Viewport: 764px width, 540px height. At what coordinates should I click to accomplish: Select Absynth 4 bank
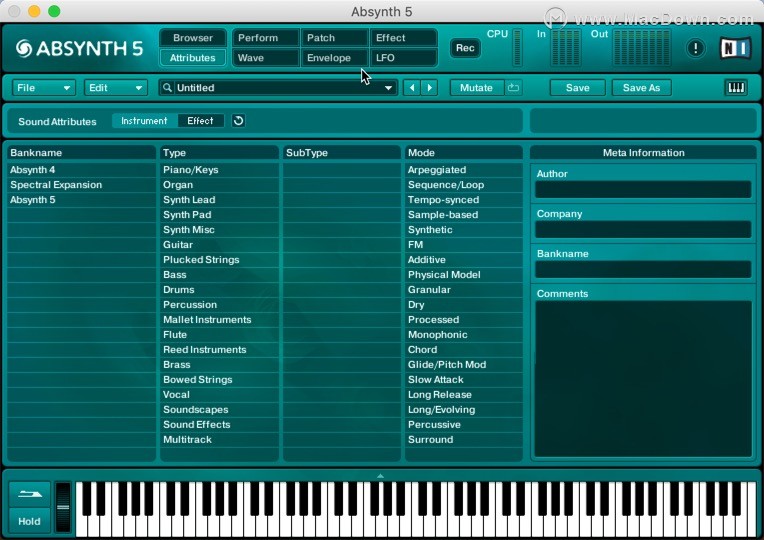coord(81,170)
